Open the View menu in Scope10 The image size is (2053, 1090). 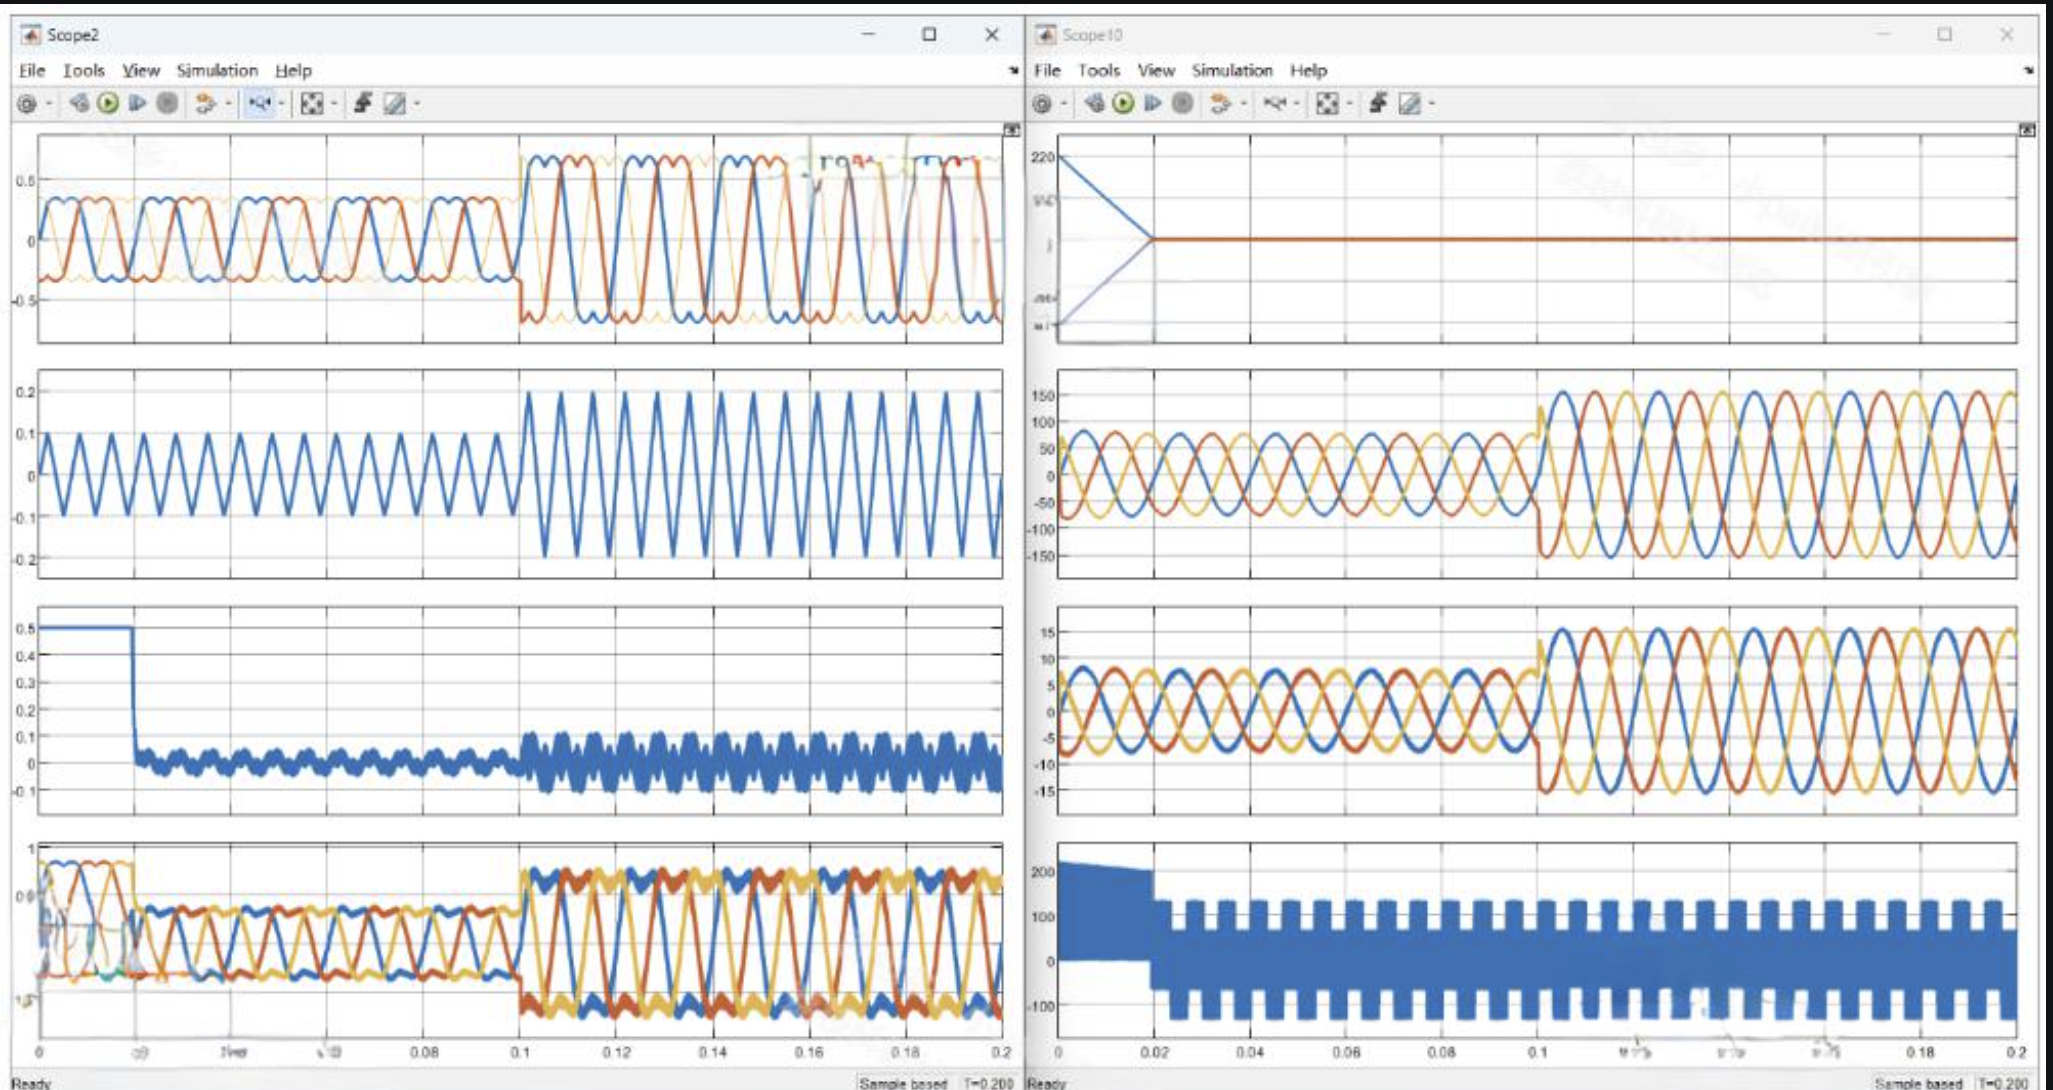1155,70
